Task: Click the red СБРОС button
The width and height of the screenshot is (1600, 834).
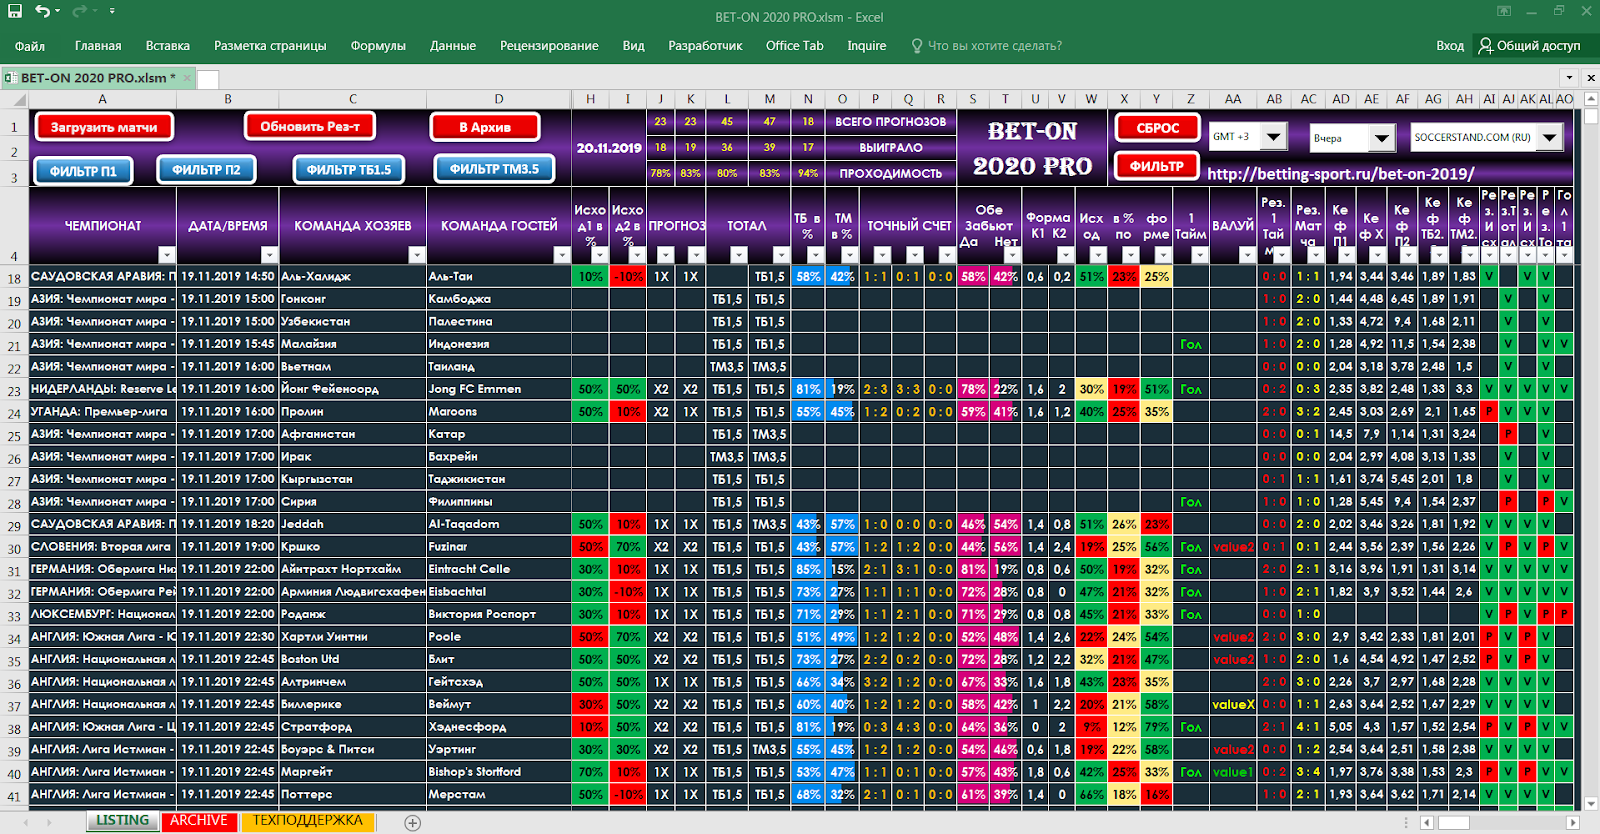Action: click(1157, 128)
